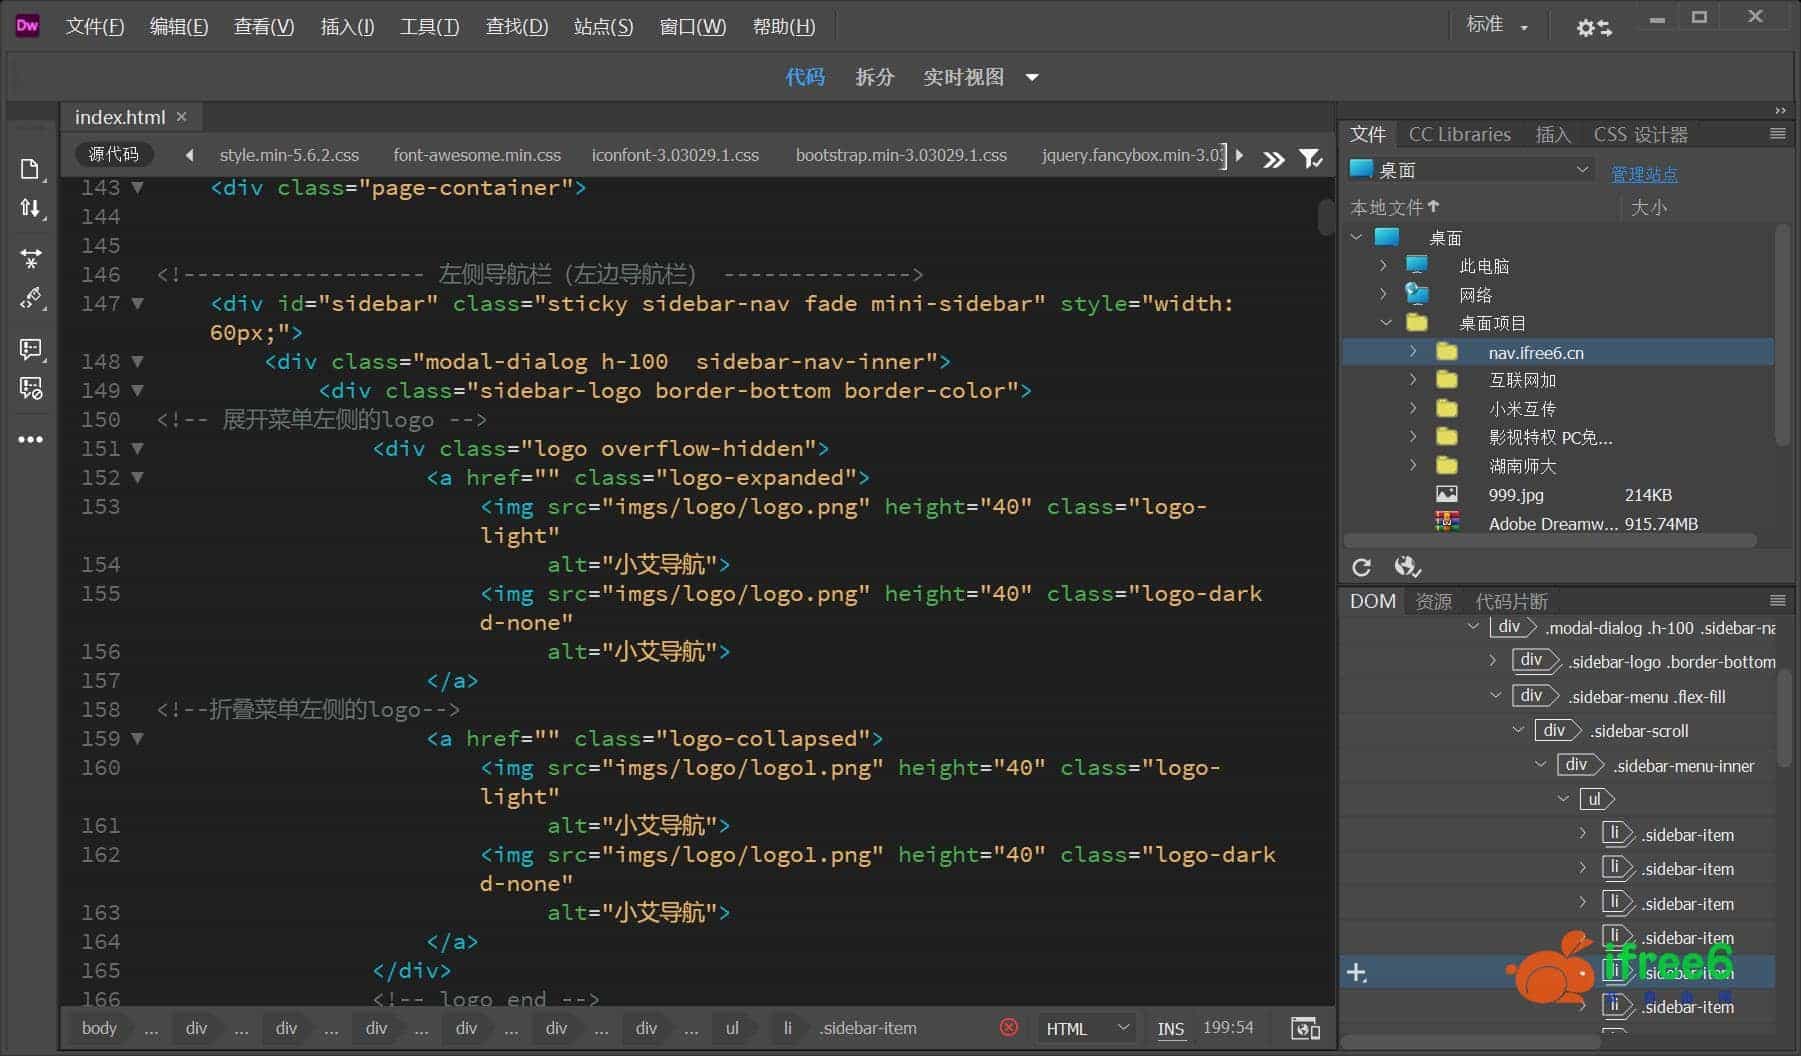Expand the nav.ifree6.cn folder

coord(1413,352)
